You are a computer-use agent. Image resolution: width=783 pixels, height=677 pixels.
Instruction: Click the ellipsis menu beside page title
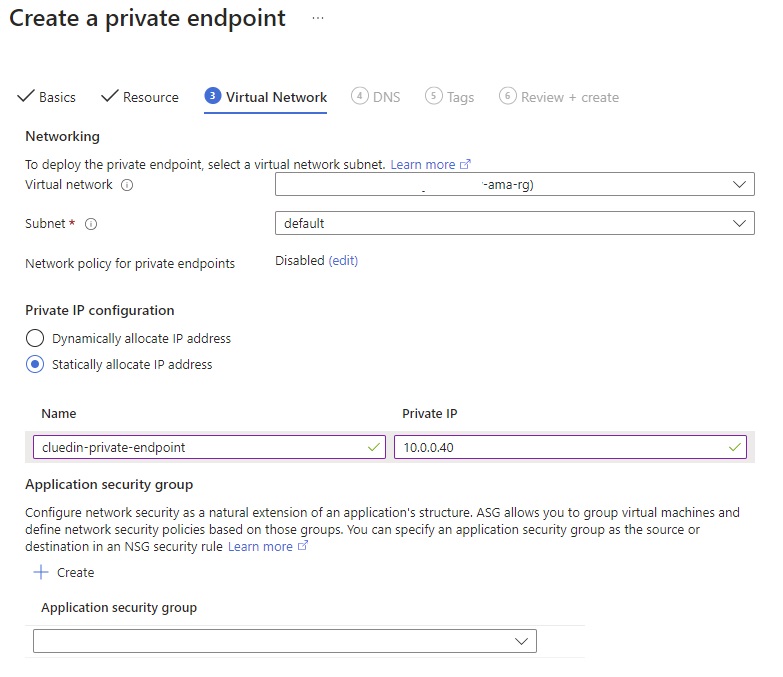pyautogui.click(x=318, y=19)
